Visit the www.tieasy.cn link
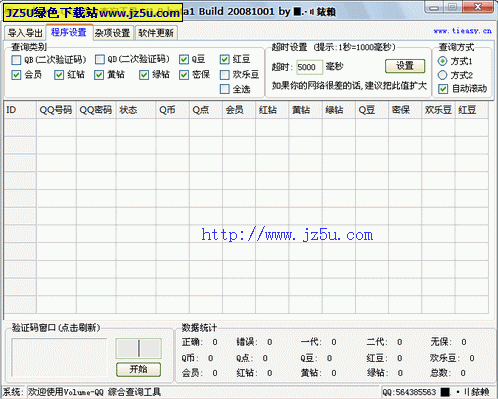This screenshot has width=498, height=399. point(462,31)
